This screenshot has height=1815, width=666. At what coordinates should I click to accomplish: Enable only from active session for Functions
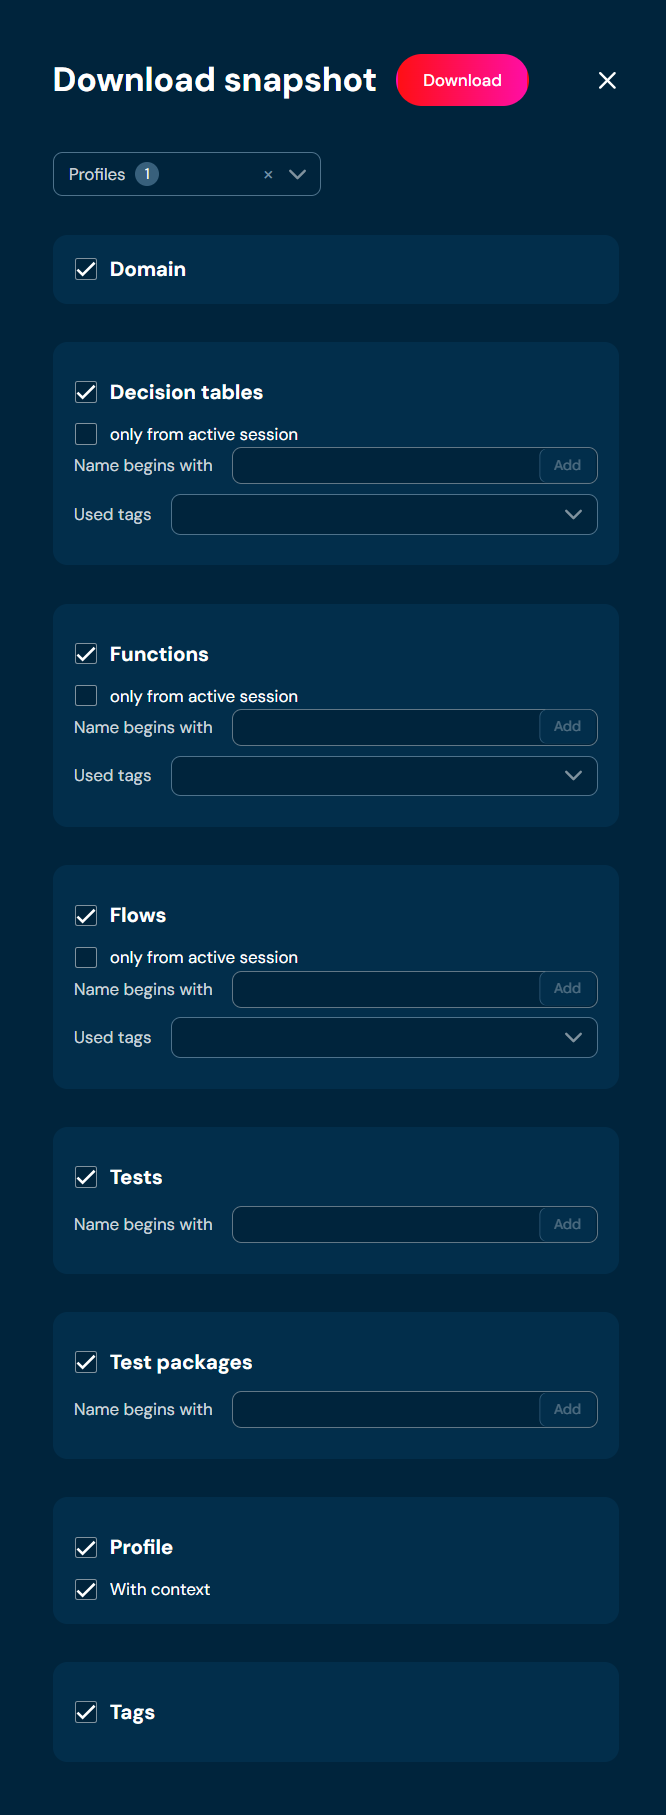coord(86,696)
